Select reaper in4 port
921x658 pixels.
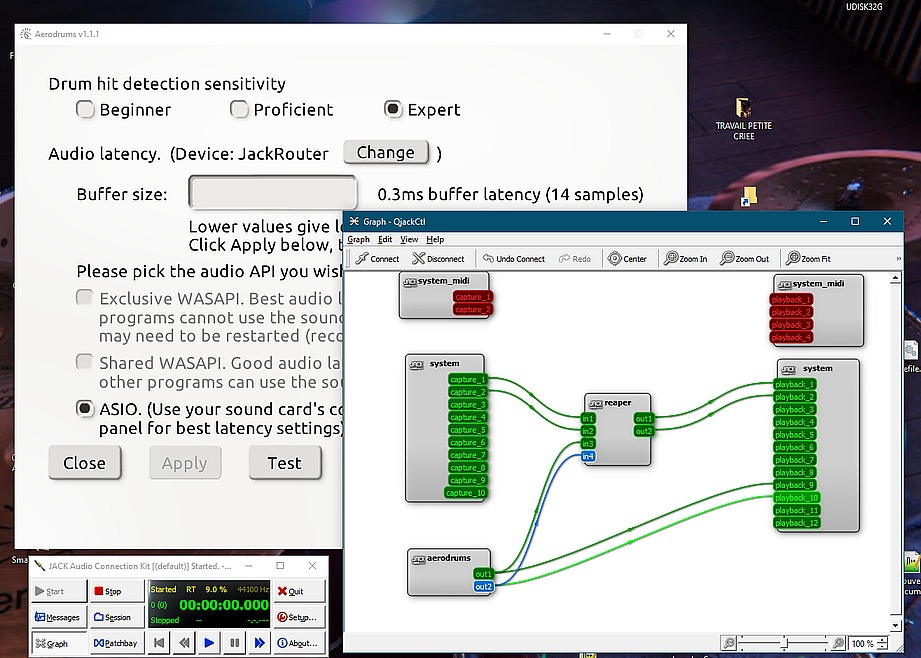coord(588,456)
